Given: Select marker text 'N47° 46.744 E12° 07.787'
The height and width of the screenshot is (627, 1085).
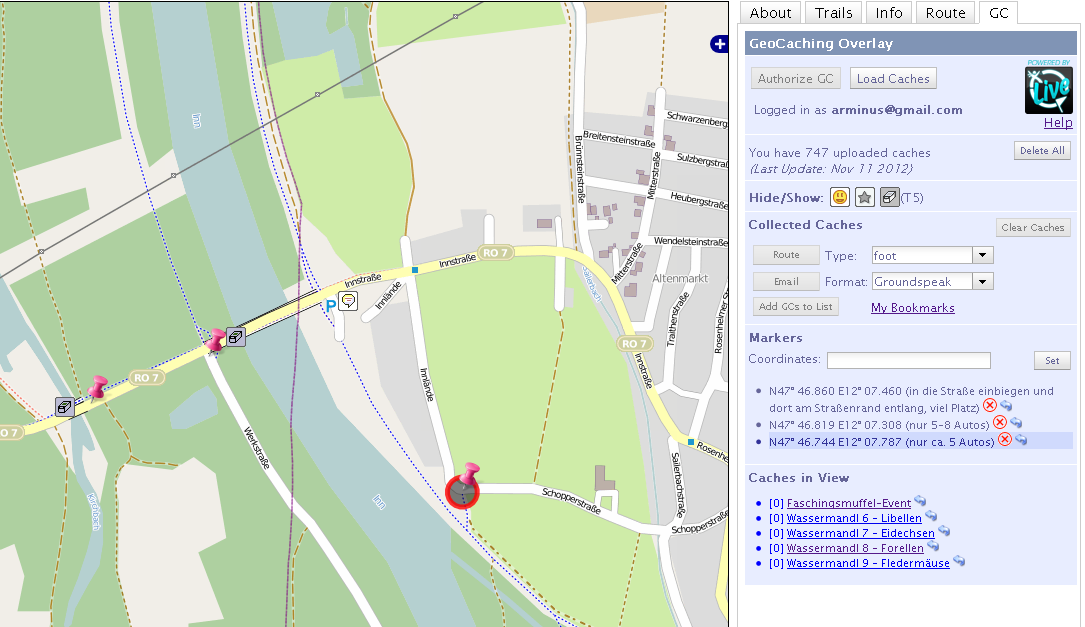Looking at the screenshot, I should pyautogui.click(x=835, y=442).
